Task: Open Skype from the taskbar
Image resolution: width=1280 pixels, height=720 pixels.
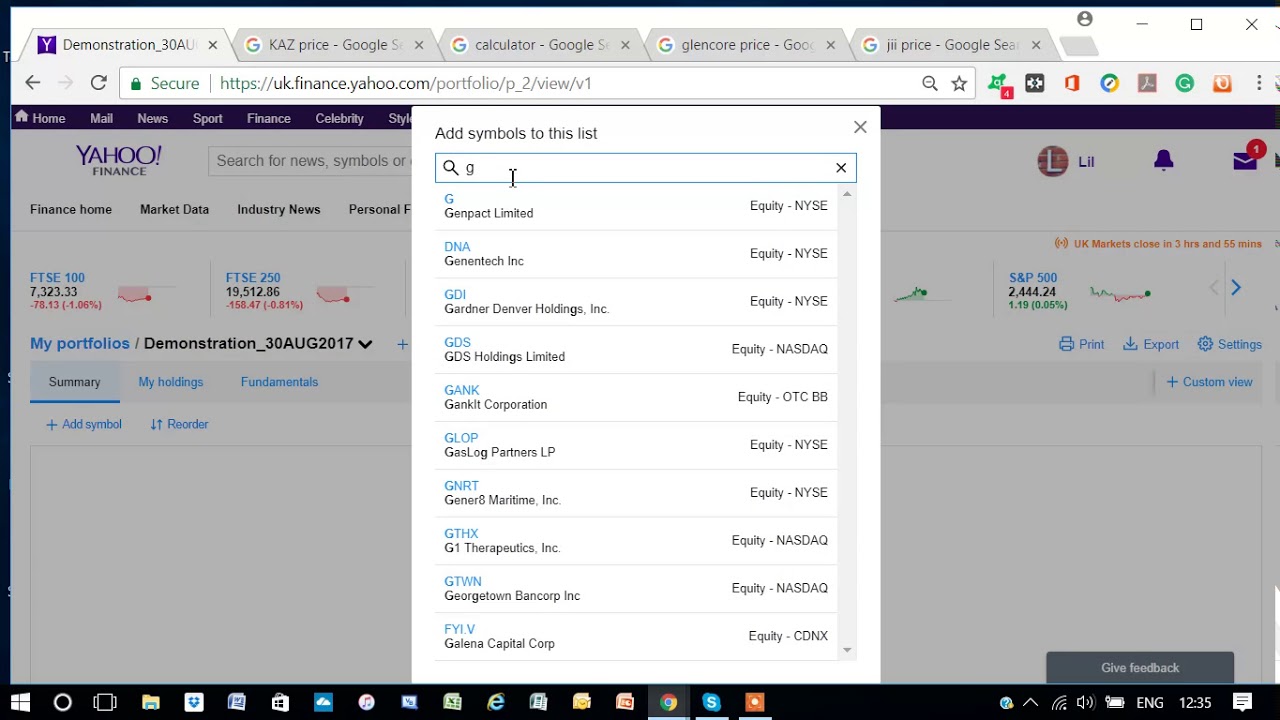Action: point(711,702)
